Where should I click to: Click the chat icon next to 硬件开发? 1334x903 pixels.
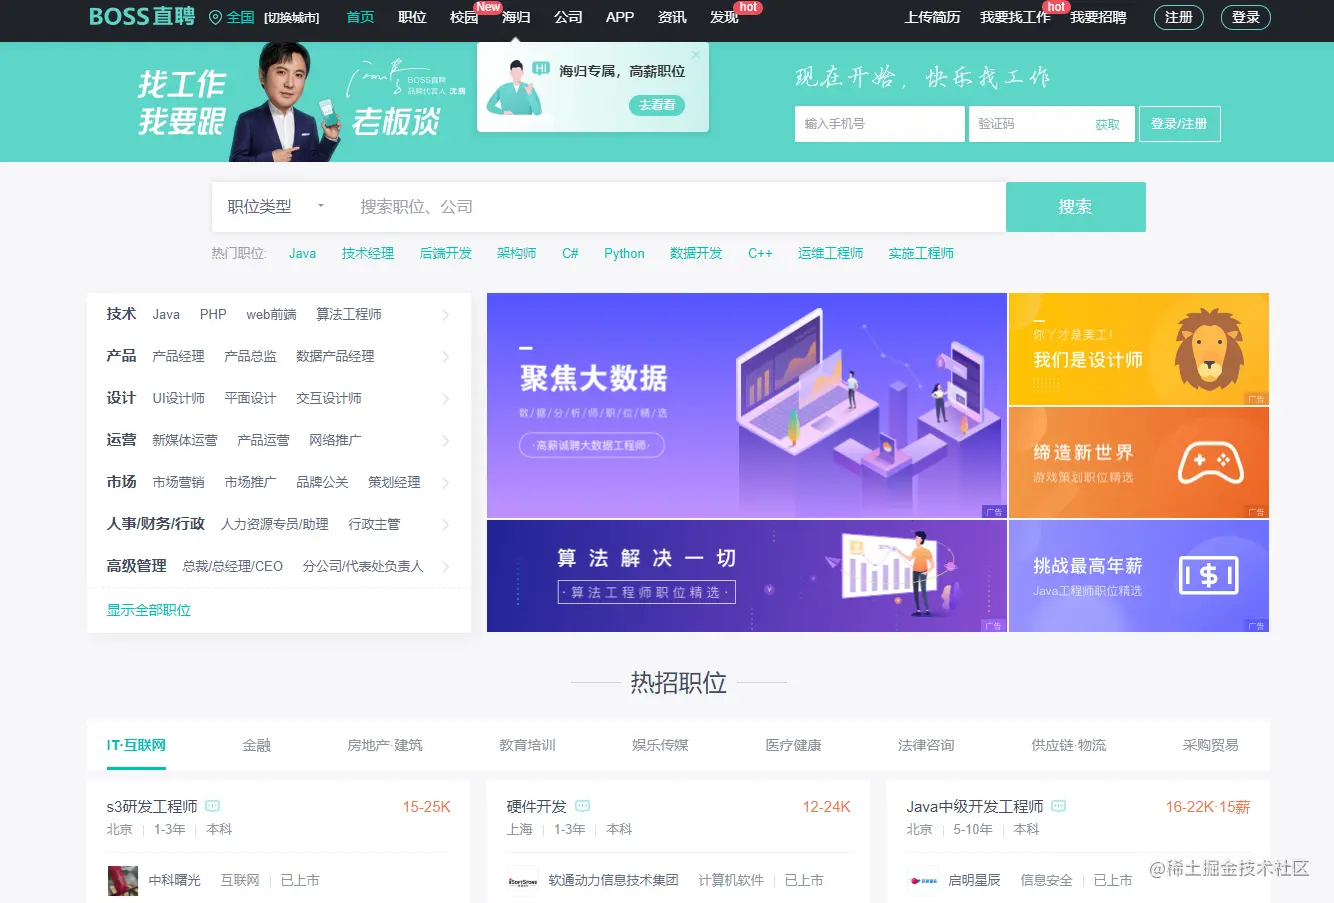click(583, 806)
